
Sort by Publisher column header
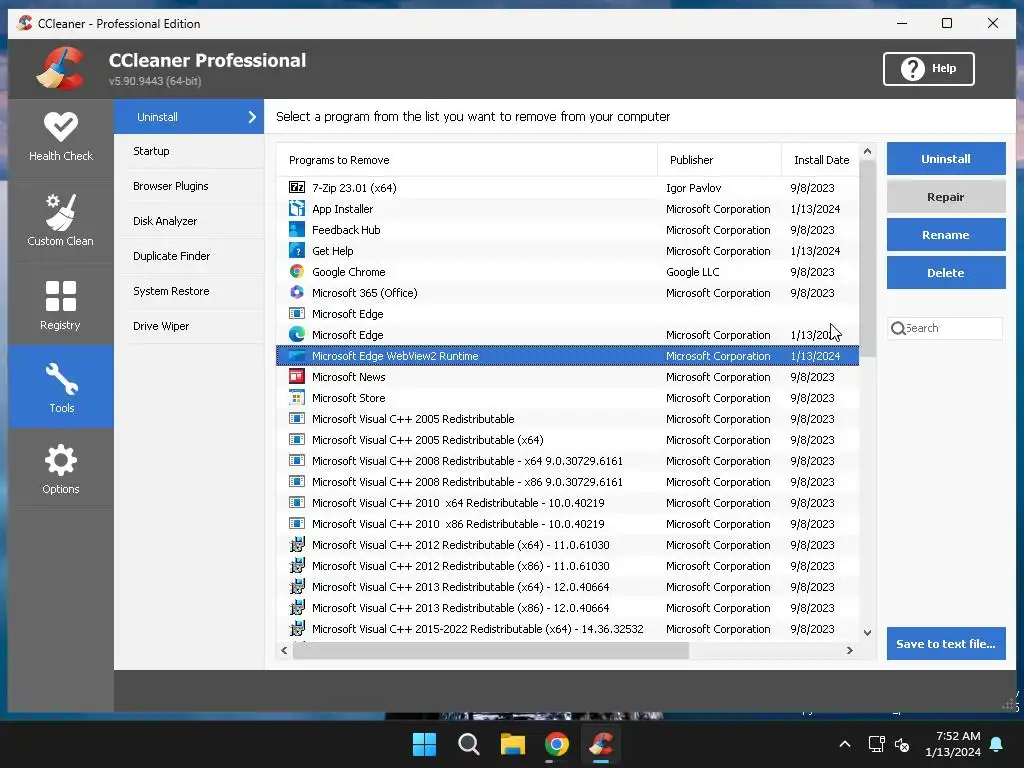click(x=719, y=160)
